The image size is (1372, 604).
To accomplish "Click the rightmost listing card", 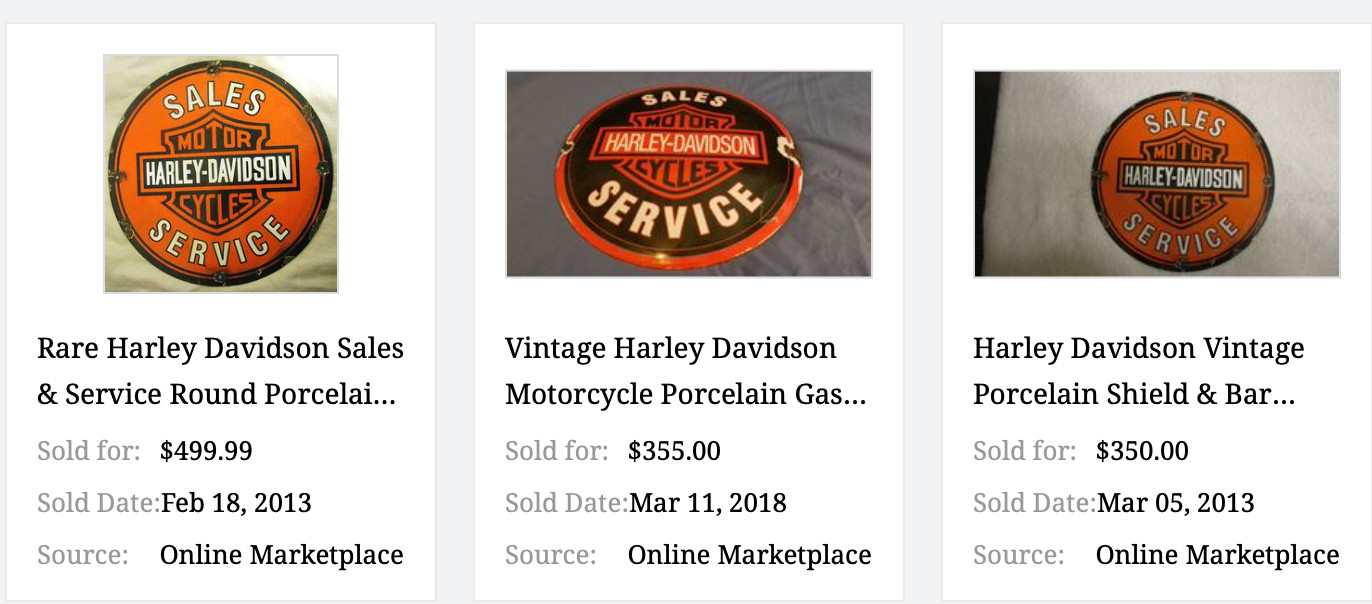I will (1155, 300).
